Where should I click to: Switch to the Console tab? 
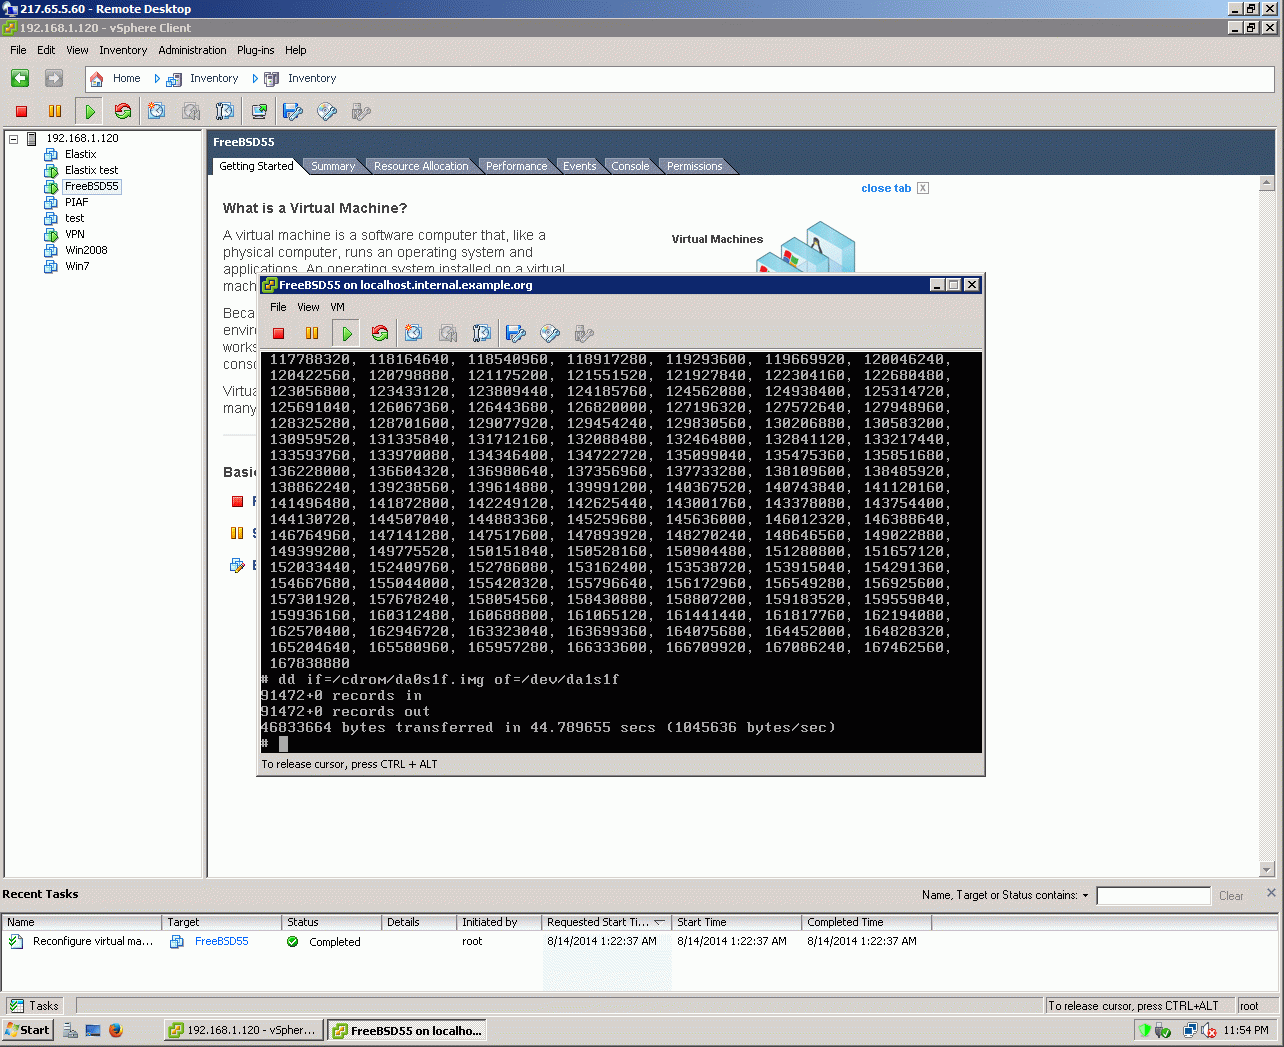(x=630, y=166)
